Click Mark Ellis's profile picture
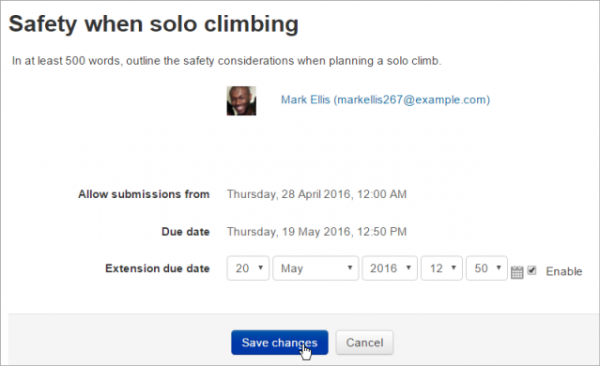The width and height of the screenshot is (600, 366). pyautogui.click(x=241, y=101)
